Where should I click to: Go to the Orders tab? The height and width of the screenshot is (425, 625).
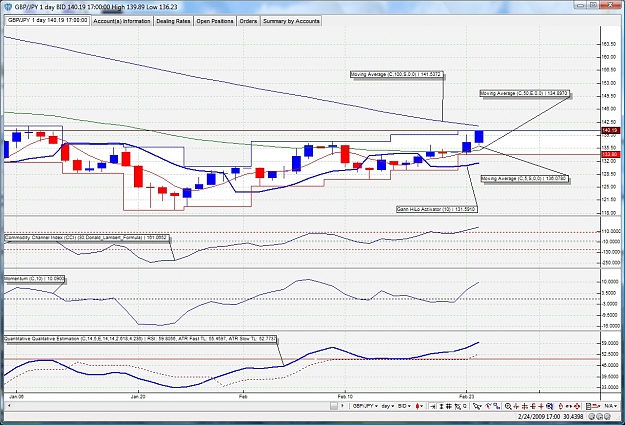248,21
